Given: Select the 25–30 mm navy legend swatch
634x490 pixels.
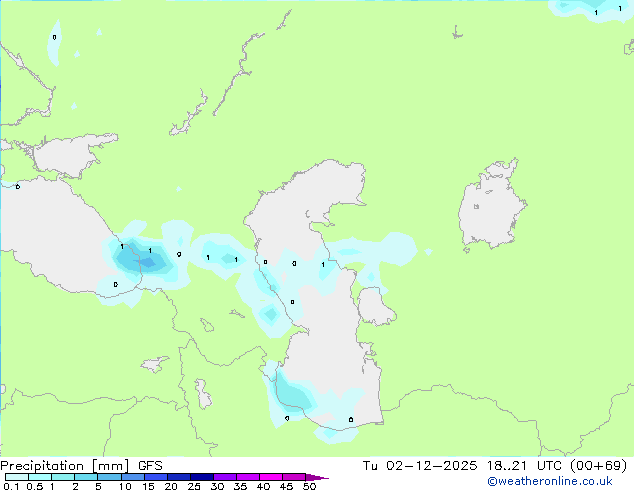Looking at the screenshot, I should click(202, 477).
